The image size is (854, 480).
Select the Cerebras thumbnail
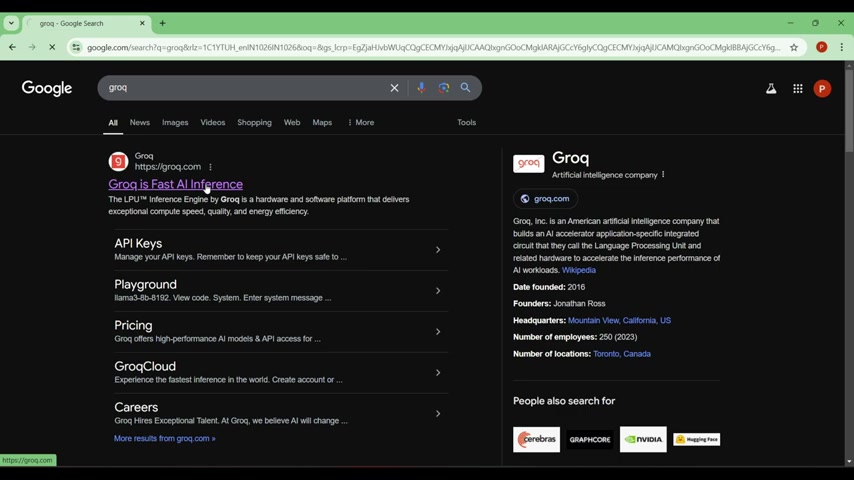[536, 439]
